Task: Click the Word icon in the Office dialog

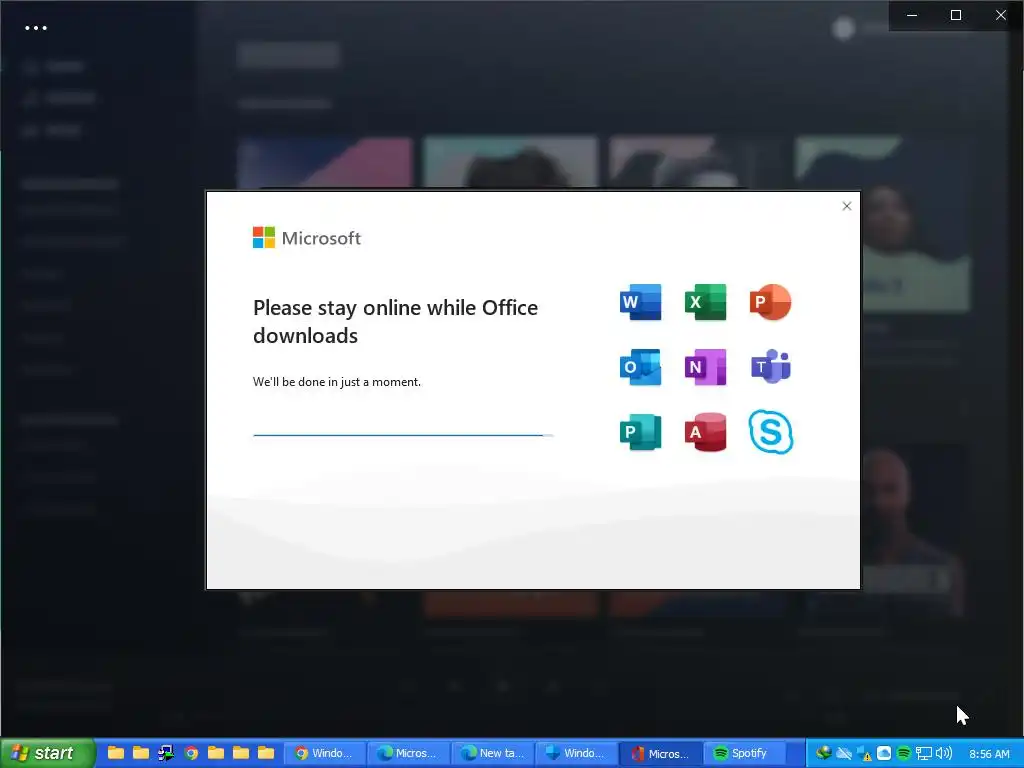Action: [640, 302]
